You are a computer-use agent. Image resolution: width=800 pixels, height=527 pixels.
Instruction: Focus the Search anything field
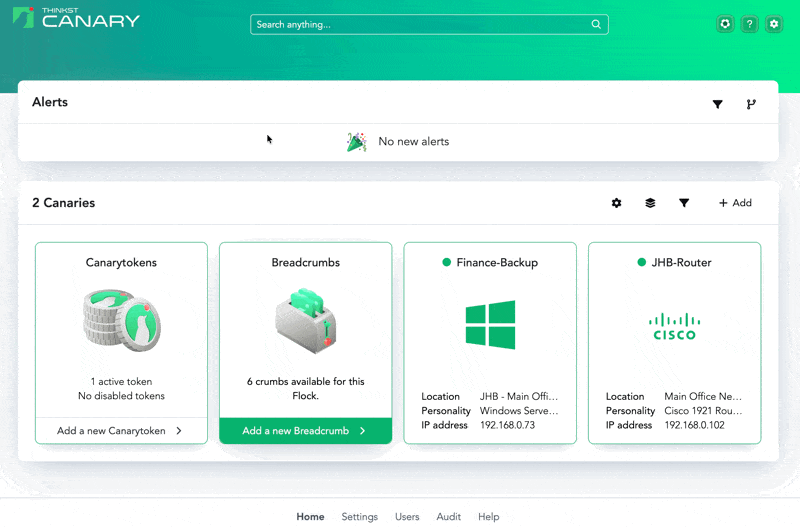[x=429, y=24]
